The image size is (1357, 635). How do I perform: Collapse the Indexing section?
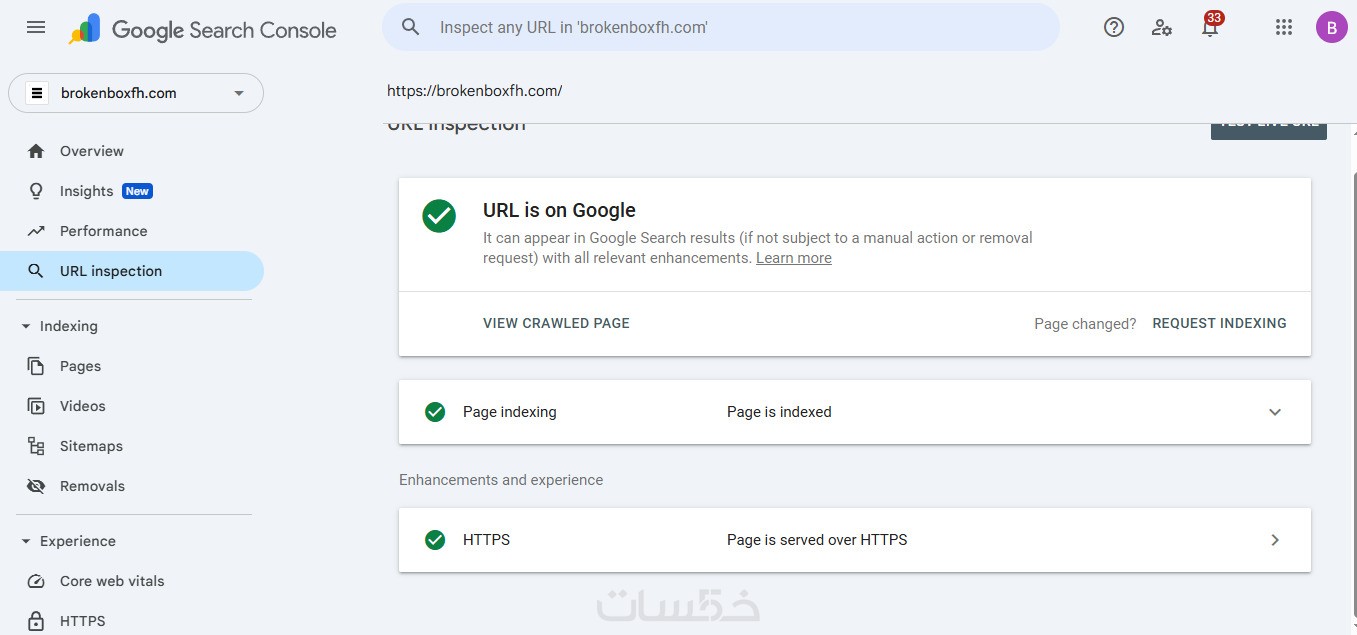(x=26, y=326)
